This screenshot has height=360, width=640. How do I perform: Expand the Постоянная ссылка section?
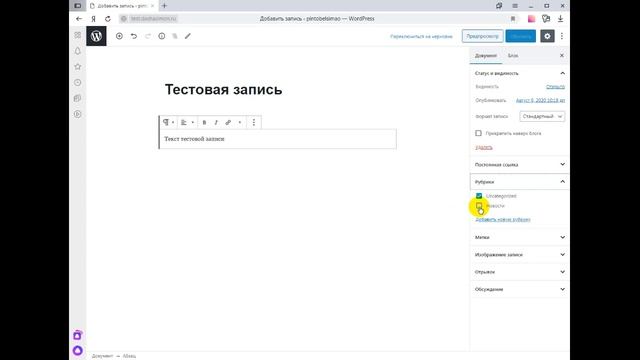519,164
